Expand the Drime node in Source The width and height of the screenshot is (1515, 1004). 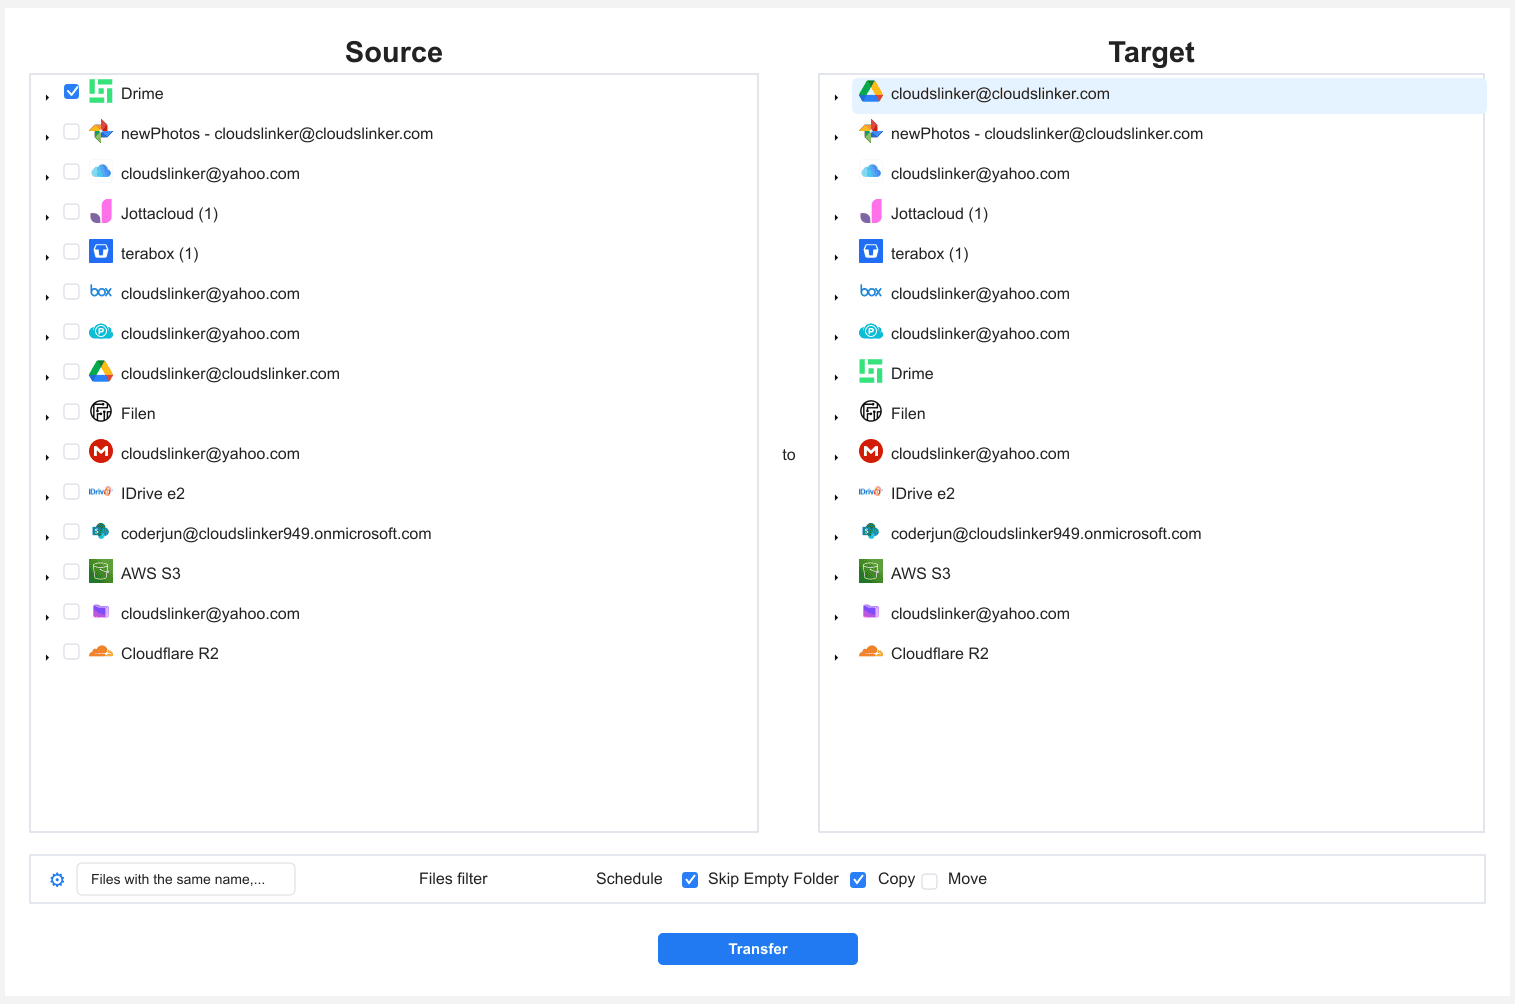pyautogui.click(x=47, y=97)
